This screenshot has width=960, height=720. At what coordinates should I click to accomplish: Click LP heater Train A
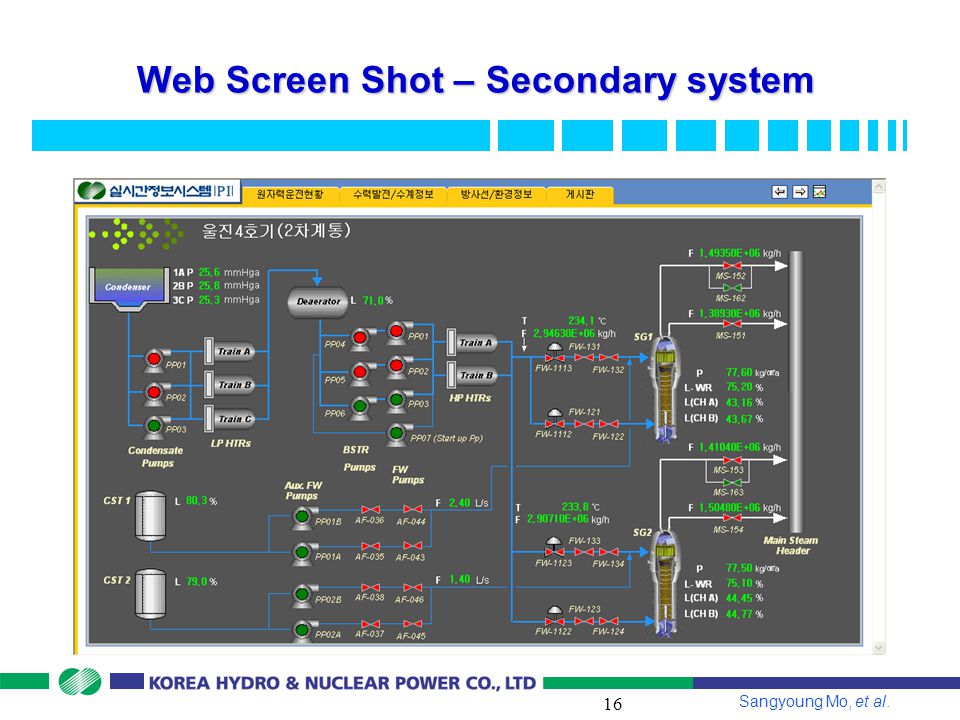point(230,351)
